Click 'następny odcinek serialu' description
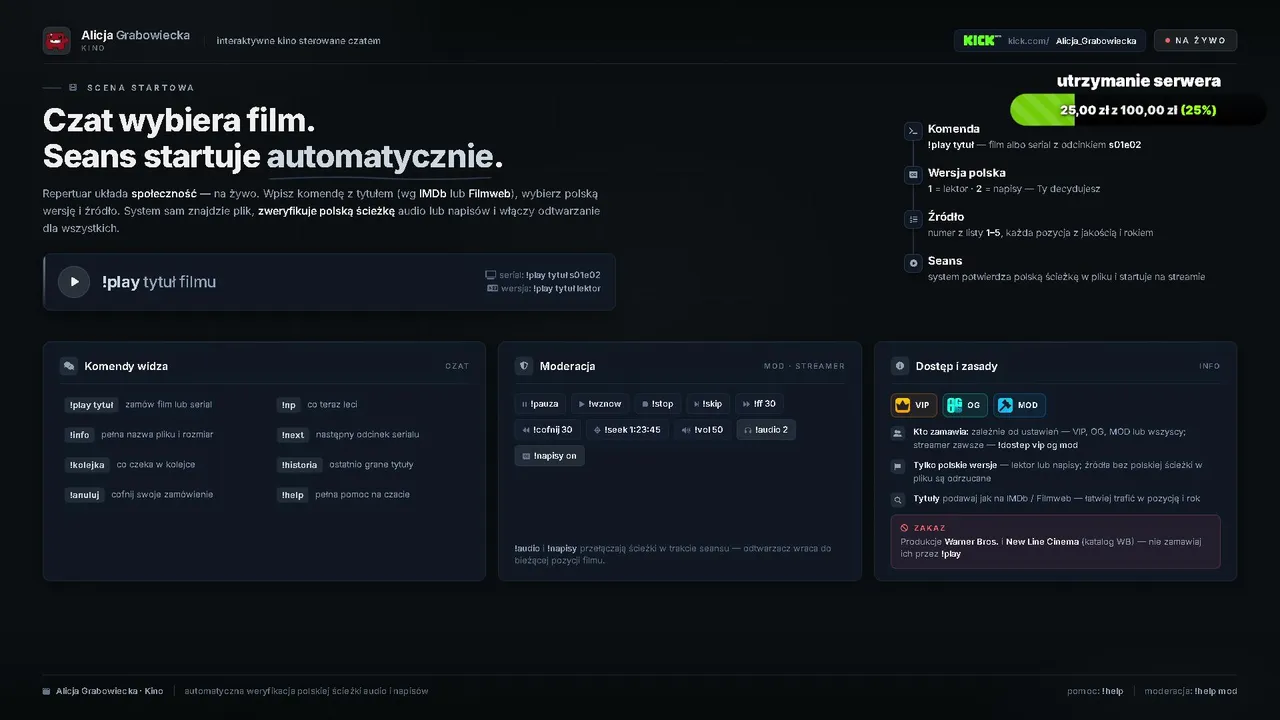The width and height of the screenshot is (1280, 720). (368, 435)
